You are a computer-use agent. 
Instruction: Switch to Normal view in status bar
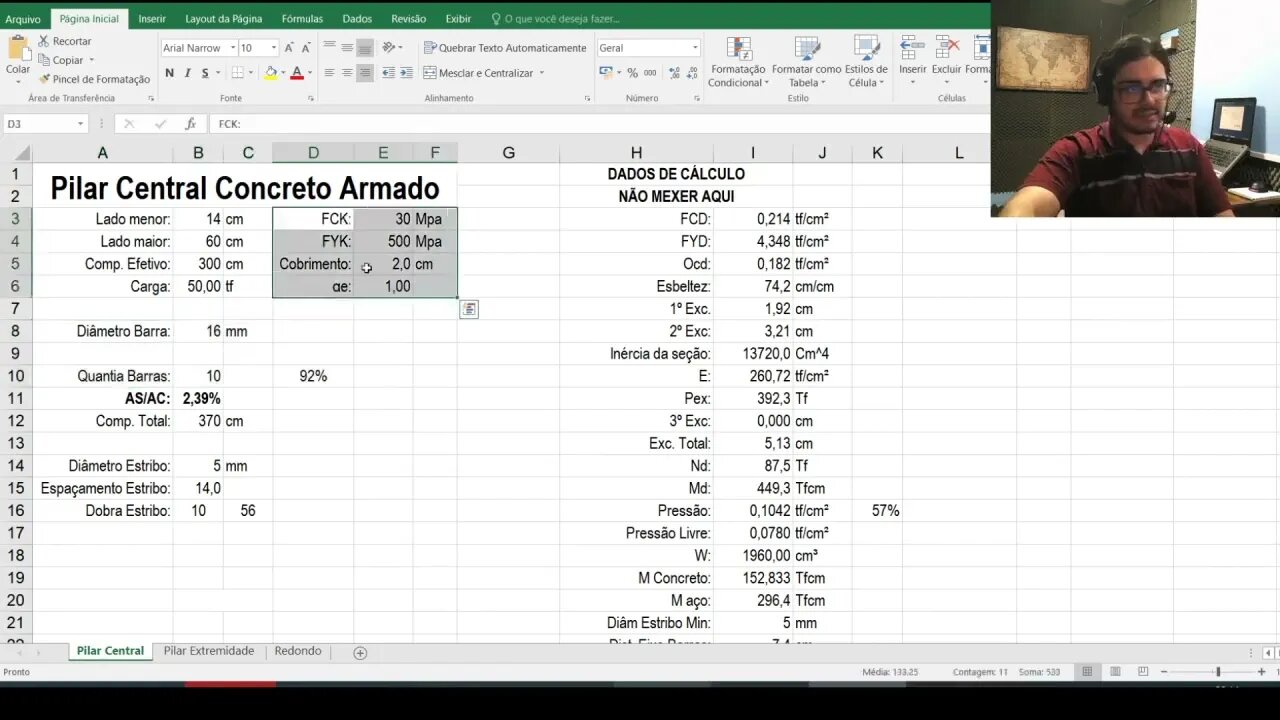(1087, 672)
